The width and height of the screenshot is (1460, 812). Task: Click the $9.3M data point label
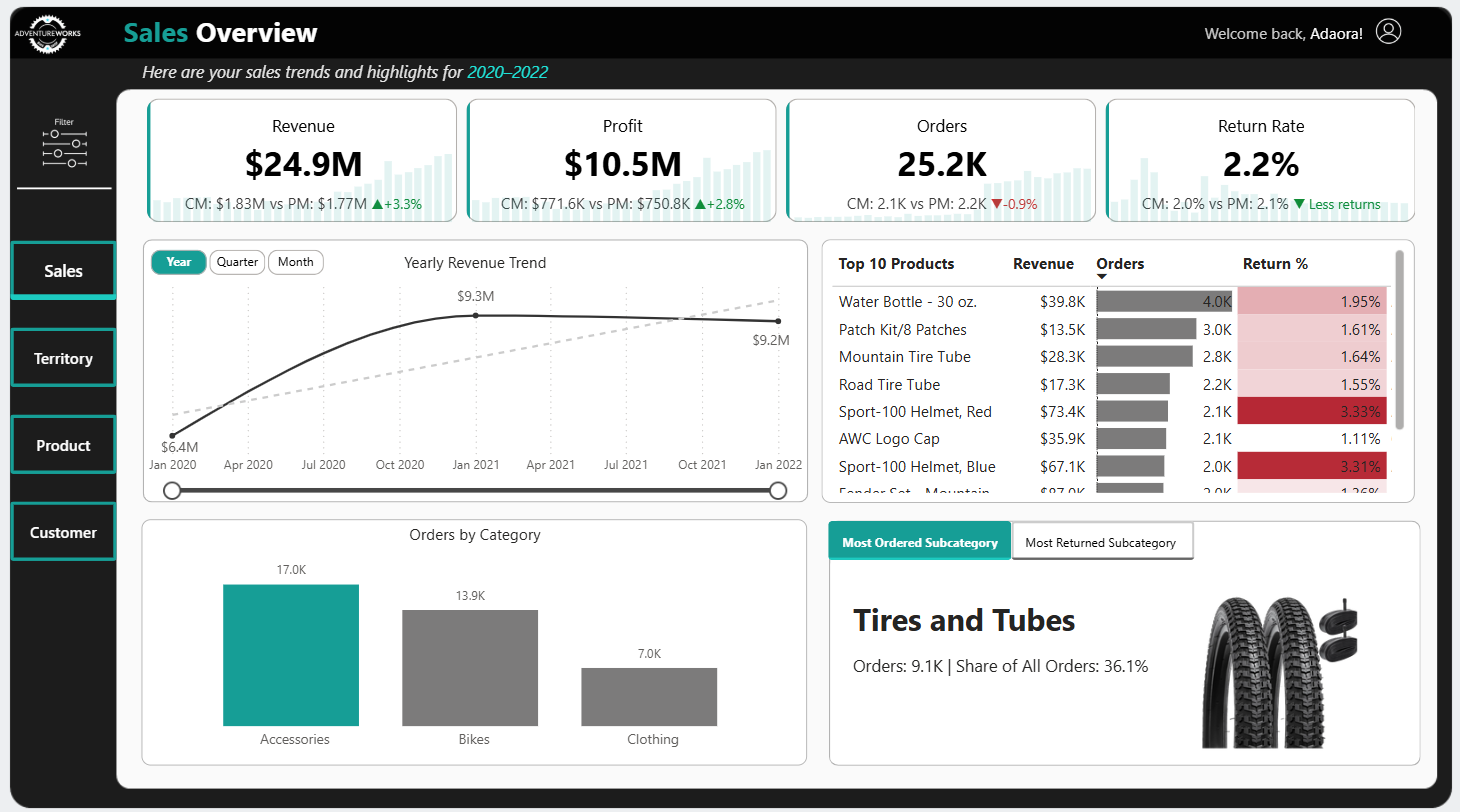coord(476,297)
